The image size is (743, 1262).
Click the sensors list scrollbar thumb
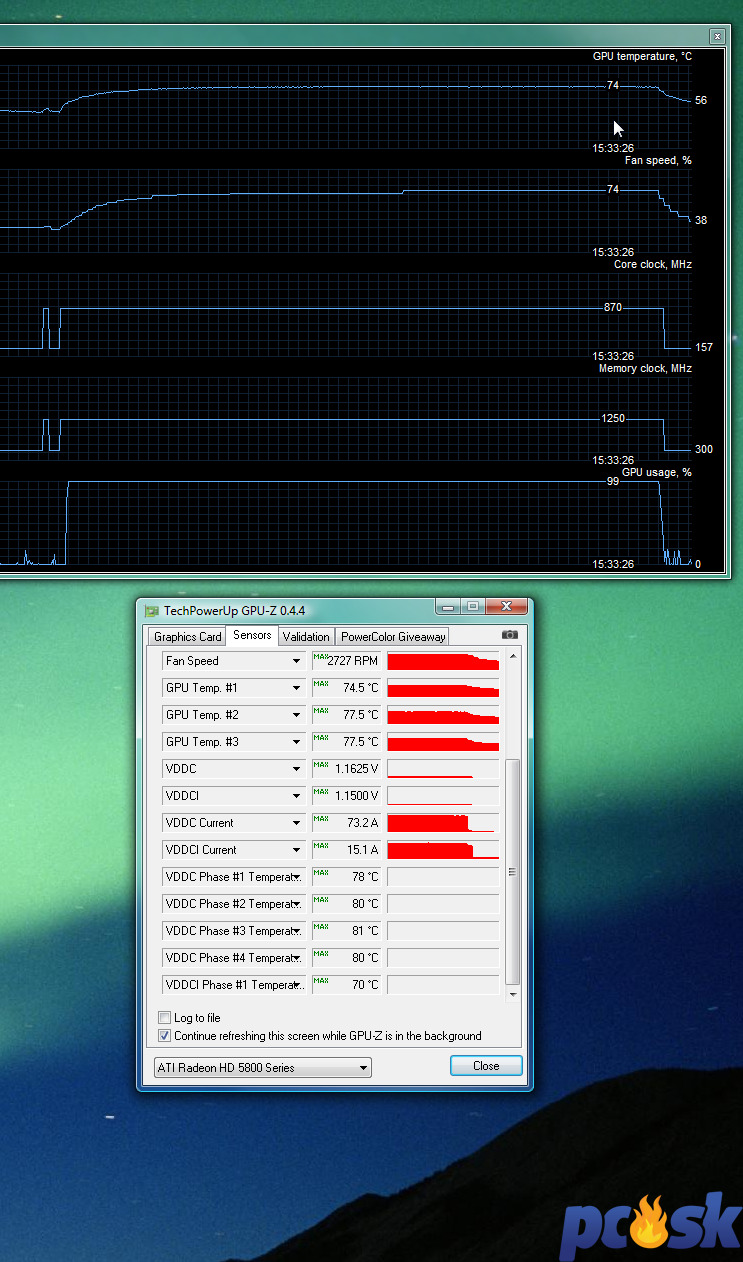click(x=513, y=872)
